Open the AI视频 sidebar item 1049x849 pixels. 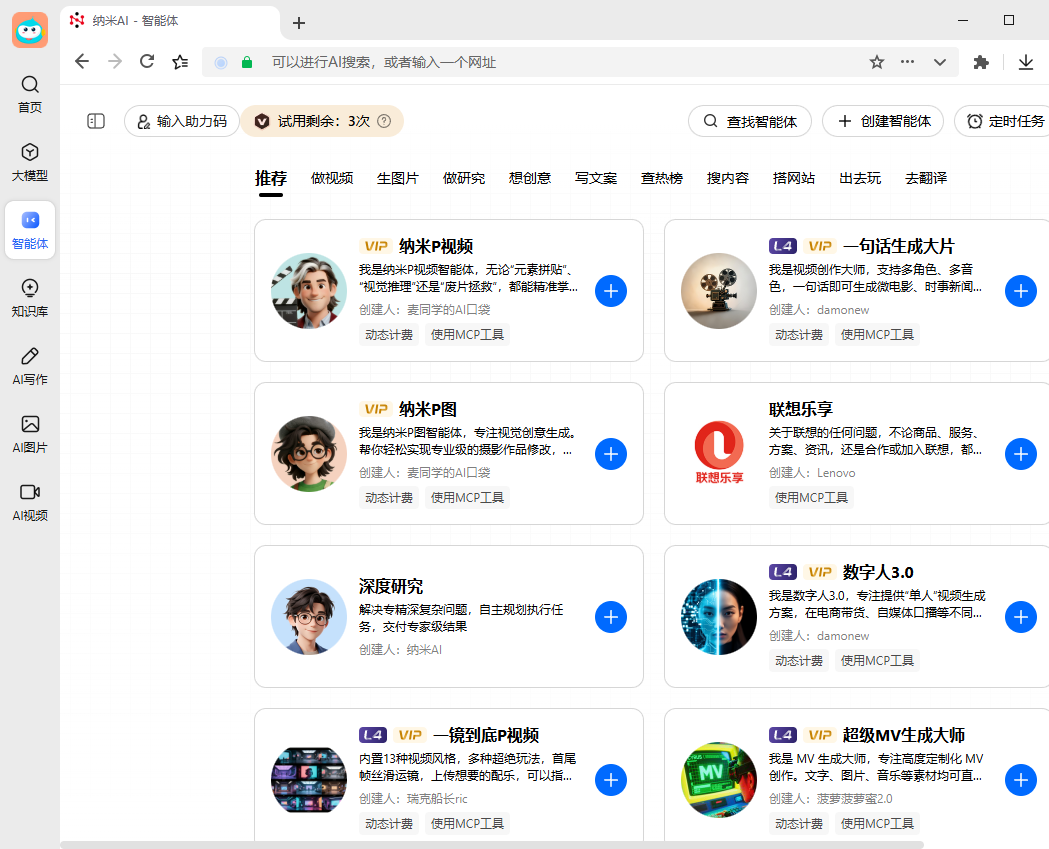point(29,502)
